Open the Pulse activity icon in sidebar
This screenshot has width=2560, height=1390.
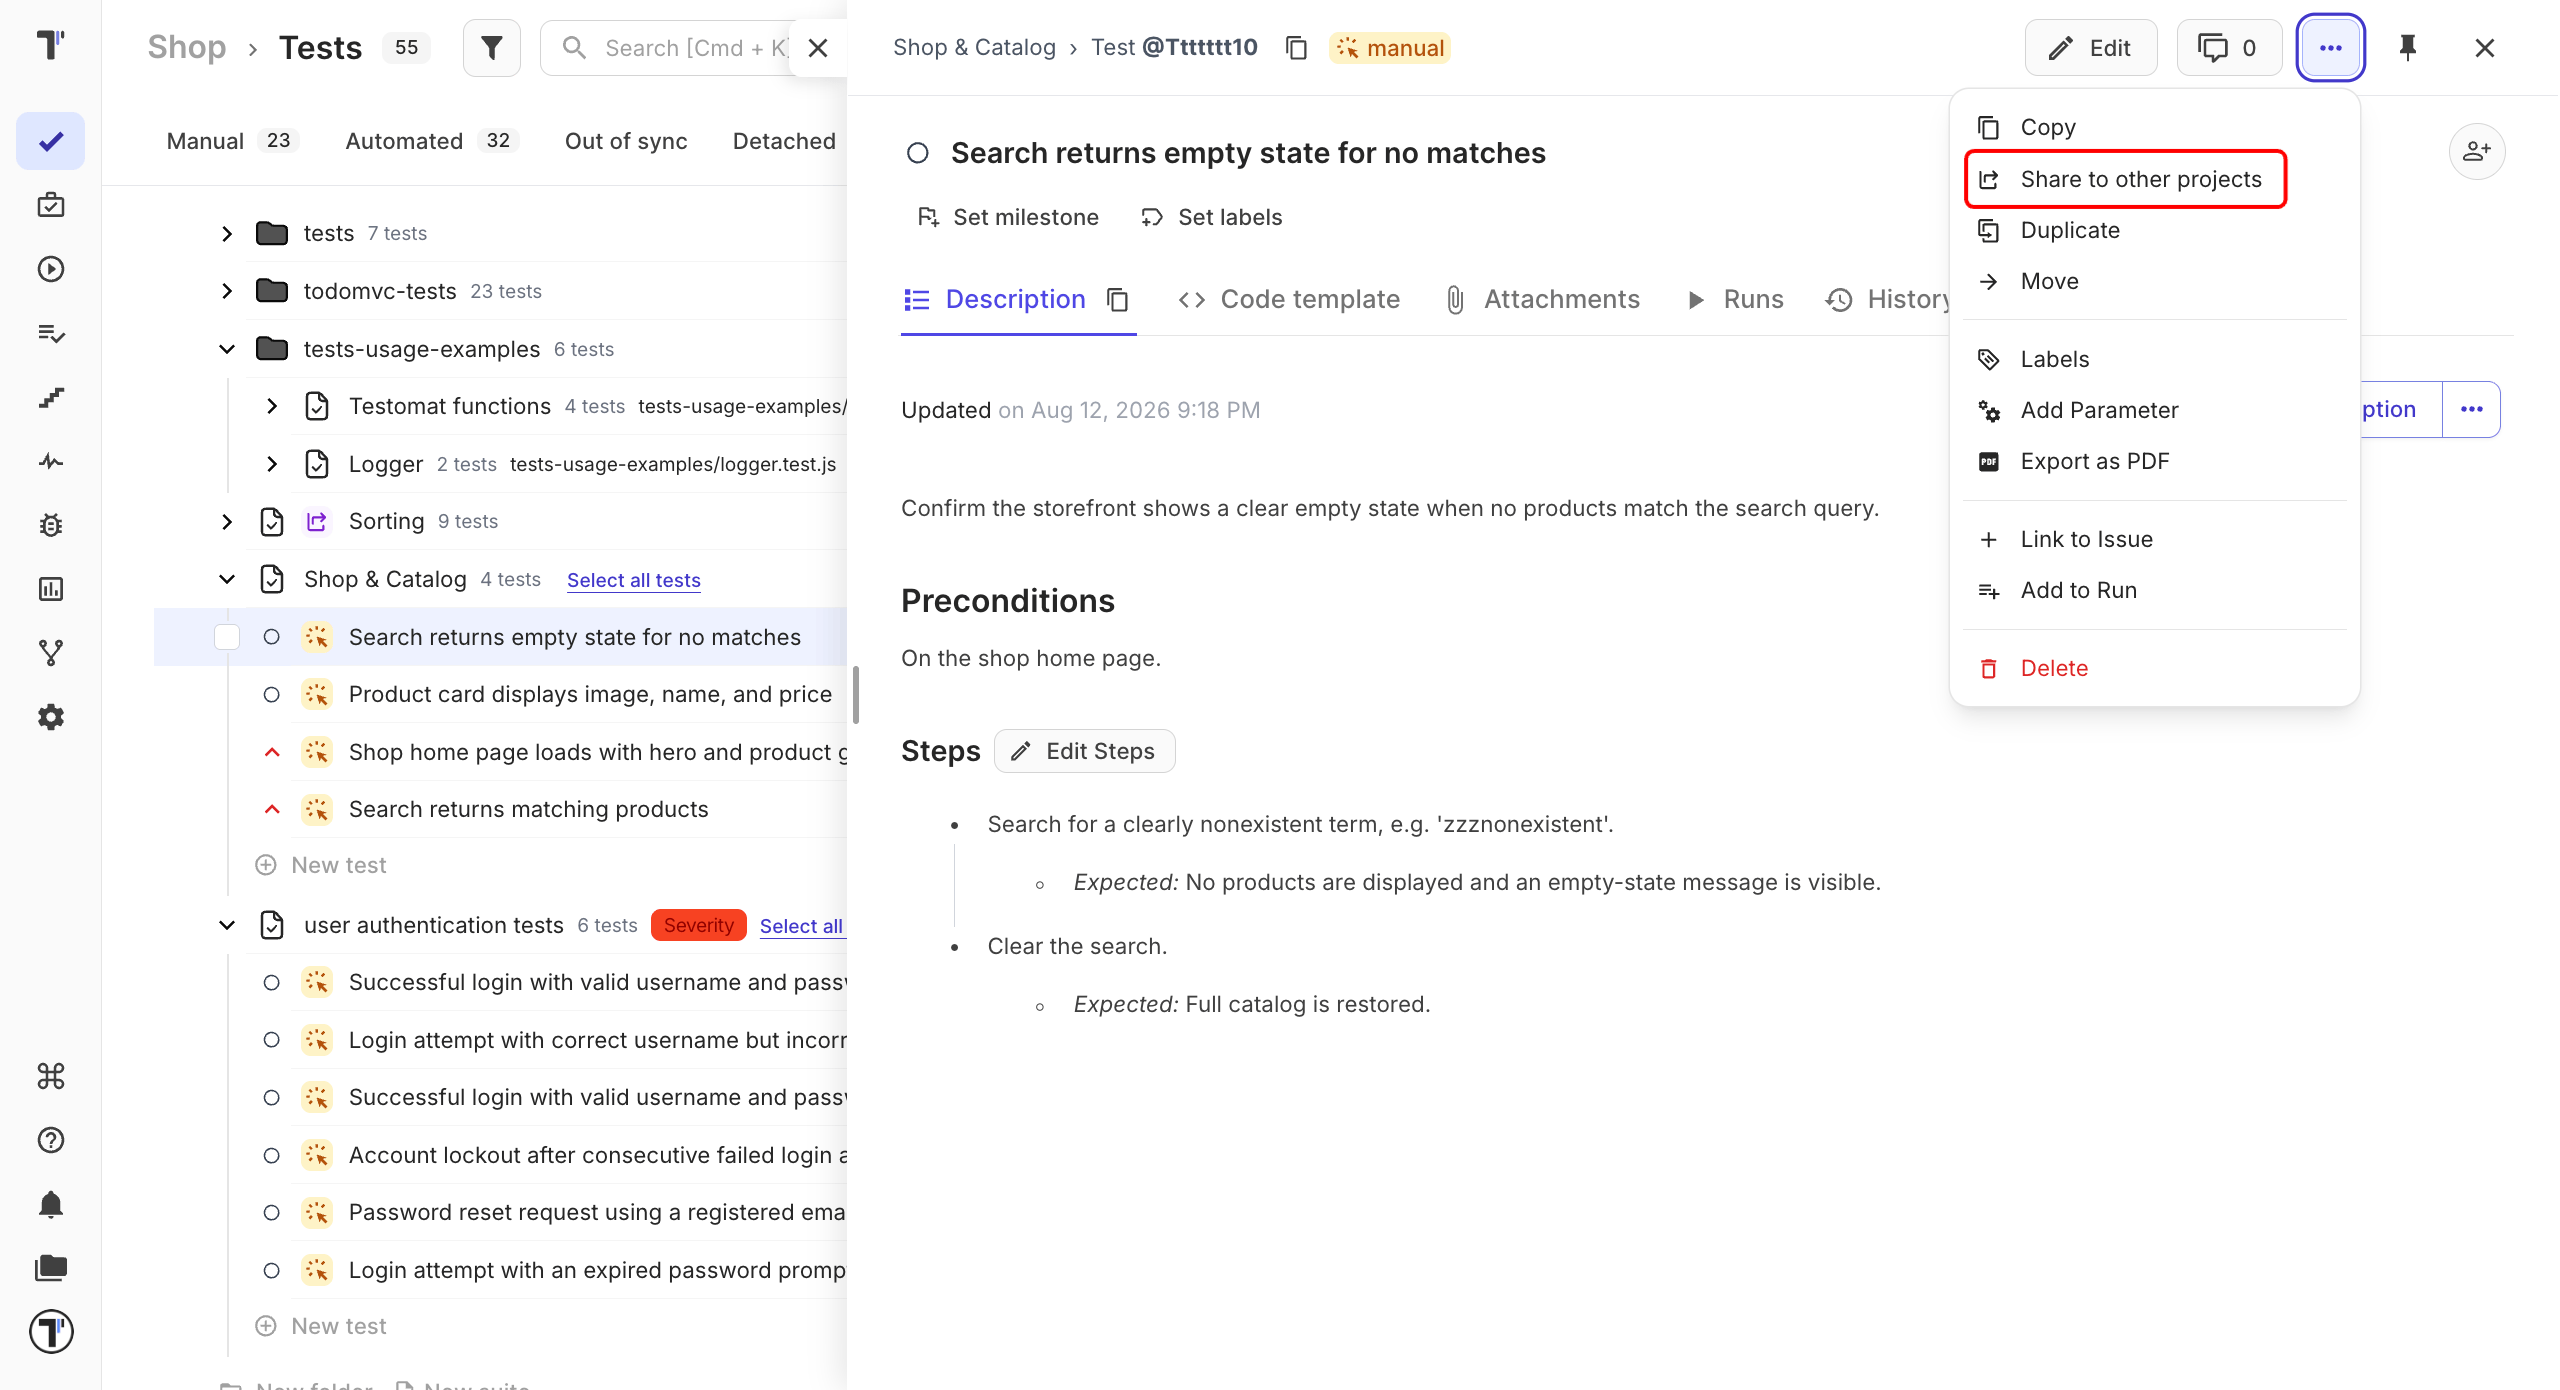click(51, 461)
